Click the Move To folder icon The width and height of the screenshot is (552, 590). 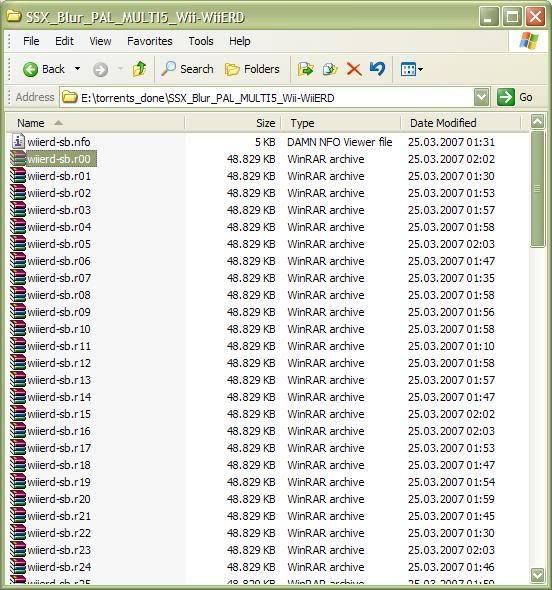tap(306, 69)
